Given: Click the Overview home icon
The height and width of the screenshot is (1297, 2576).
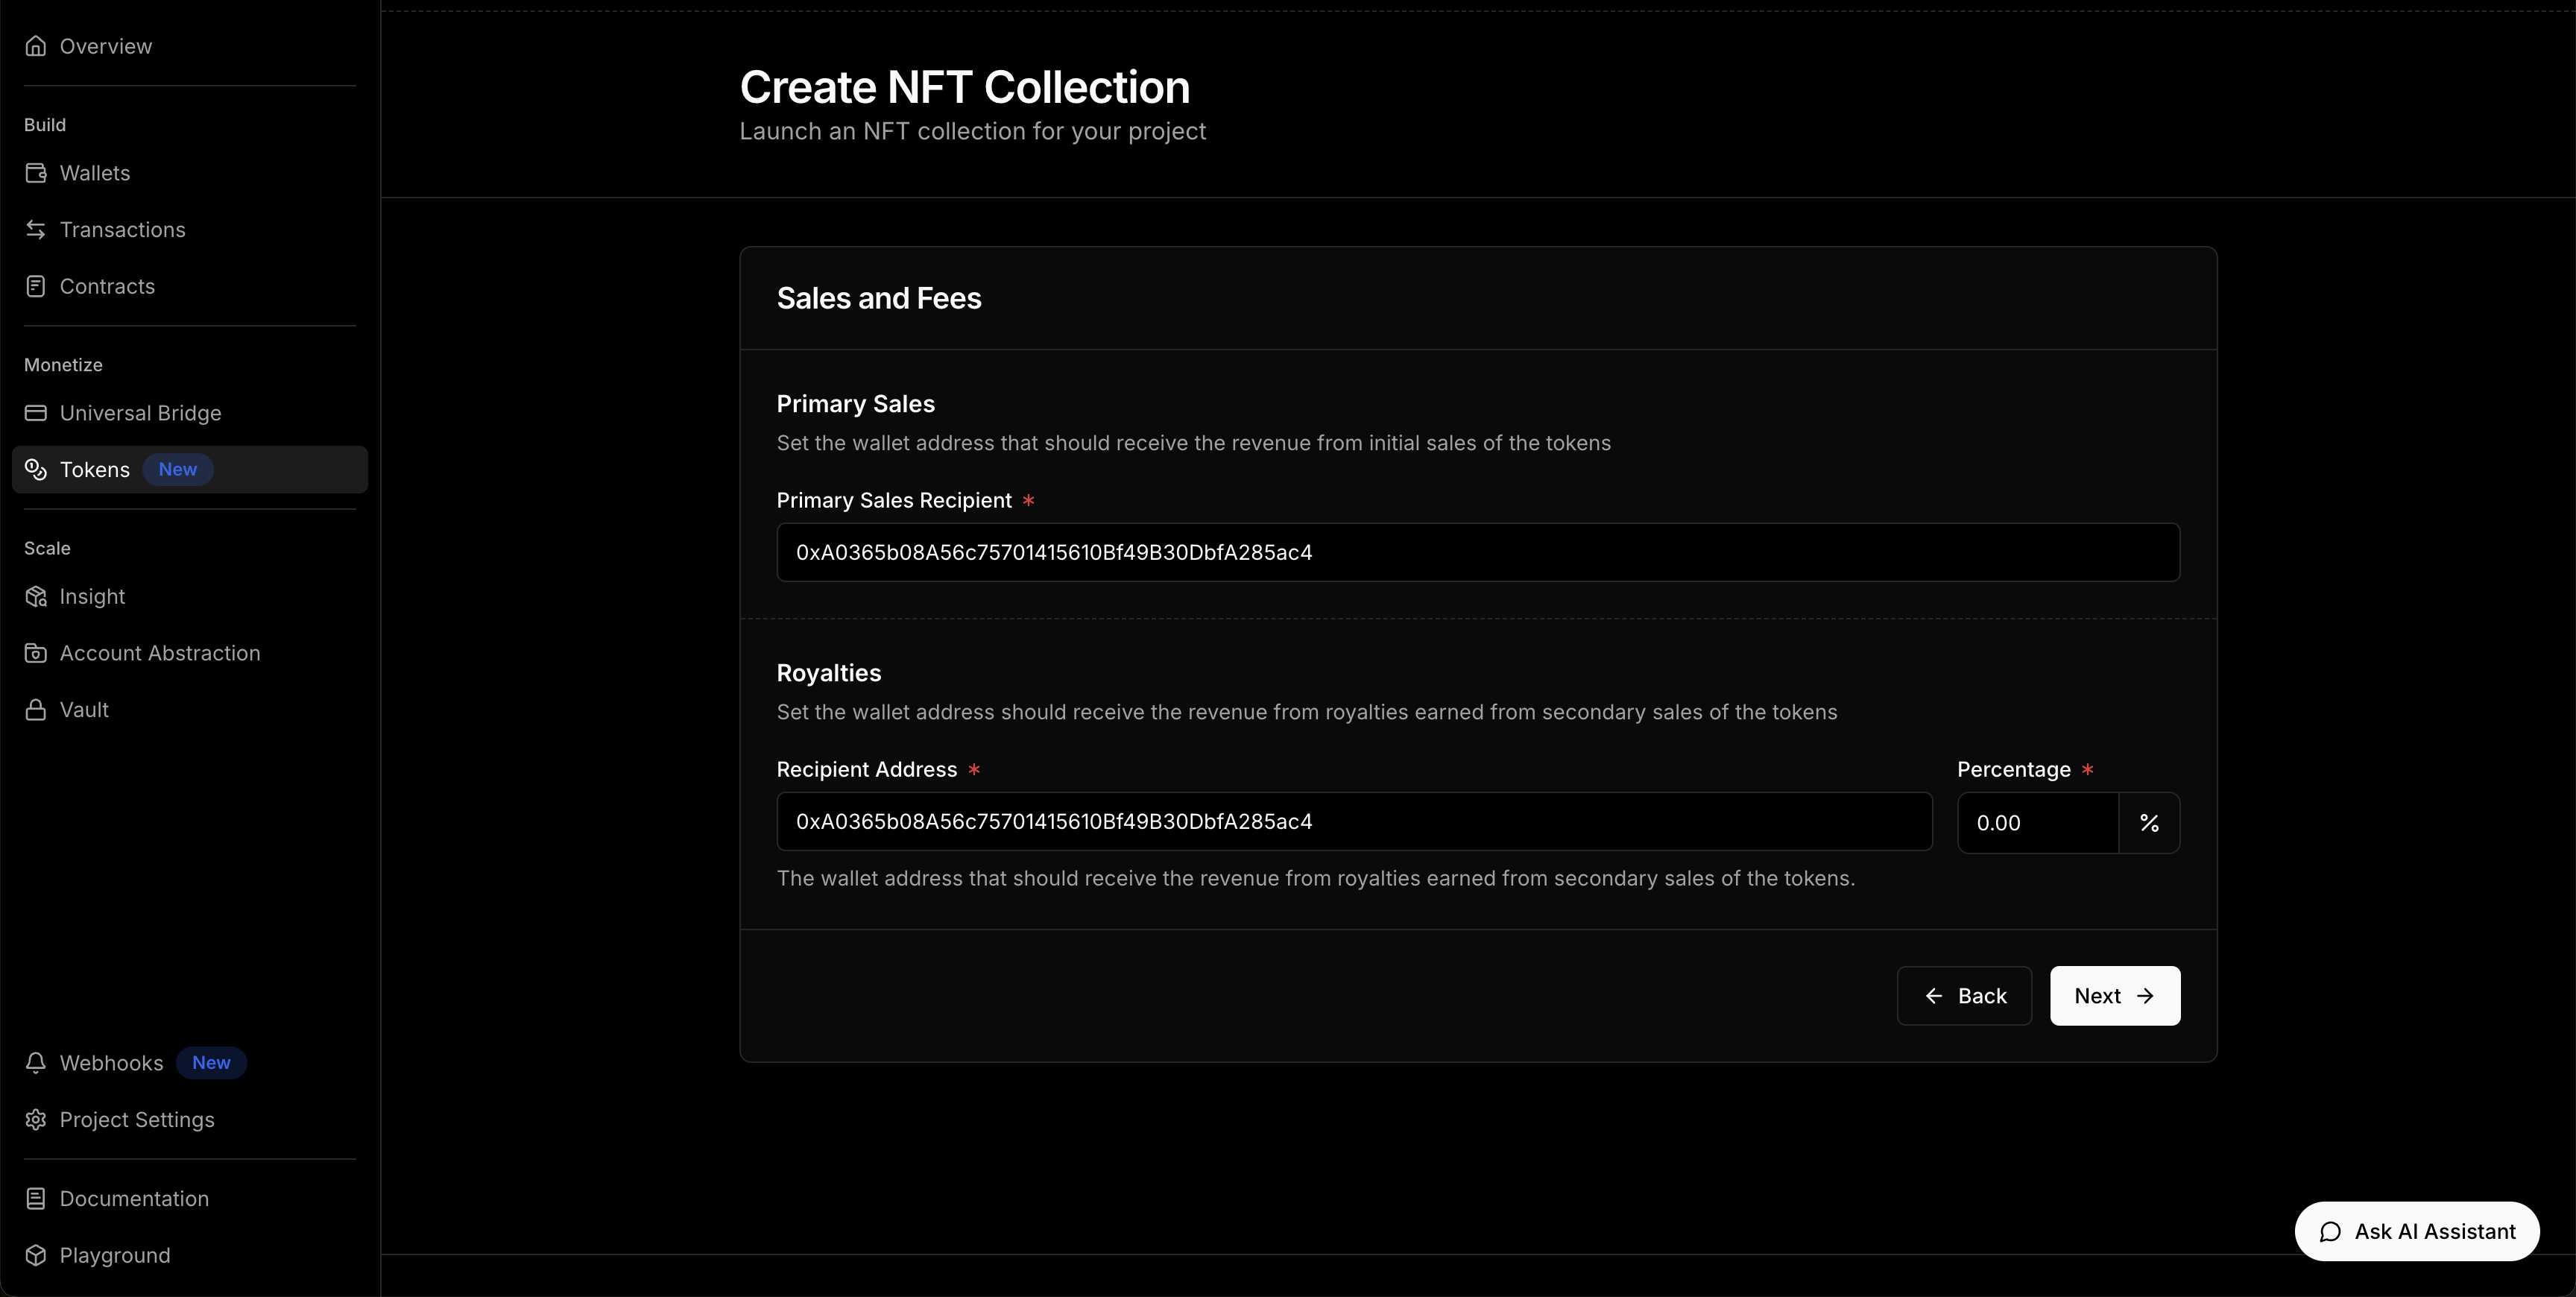Looking at the screenshot, I should pos(36,46).
